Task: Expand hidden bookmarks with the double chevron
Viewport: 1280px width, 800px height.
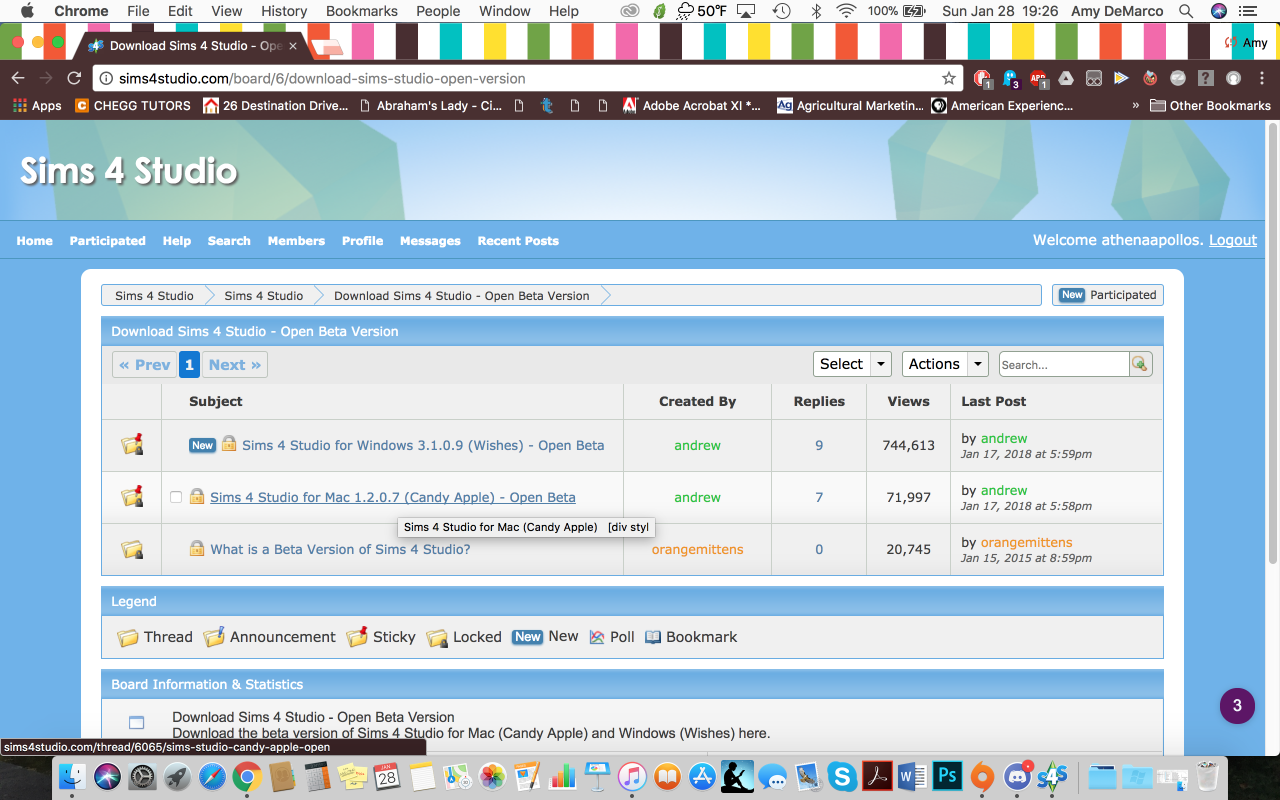Action: [1136, 105]
